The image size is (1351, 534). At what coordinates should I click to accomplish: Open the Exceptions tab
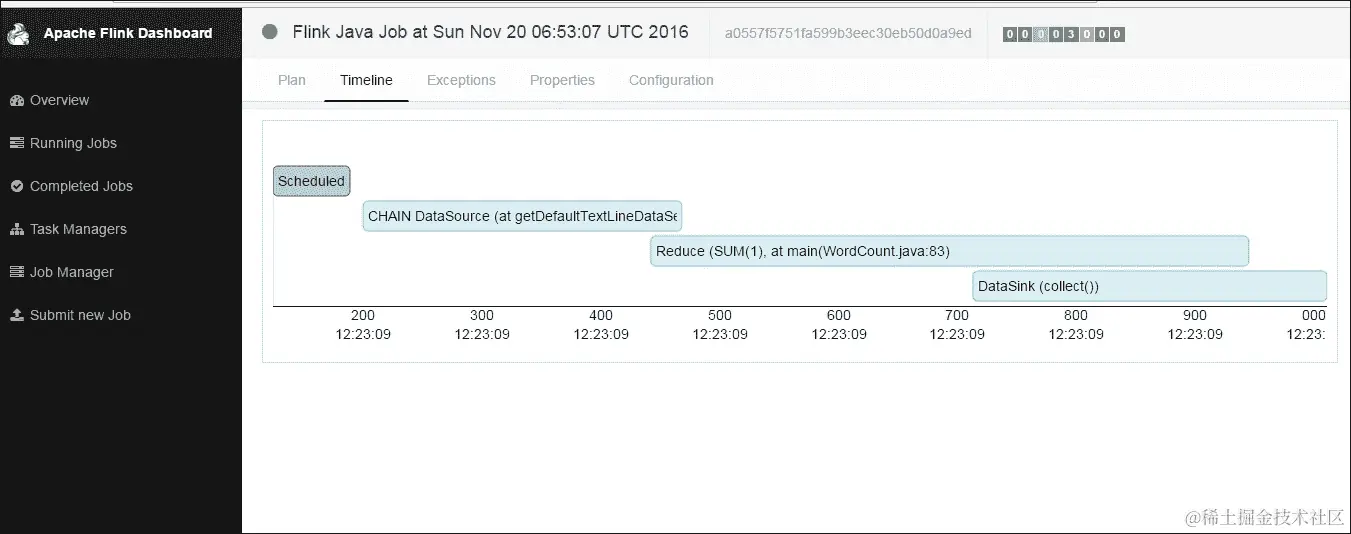click(x=461, y=80)
